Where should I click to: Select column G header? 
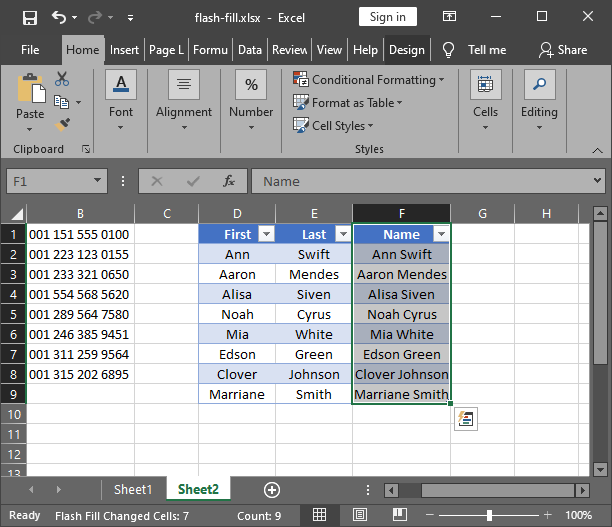[x=482, y=214]
